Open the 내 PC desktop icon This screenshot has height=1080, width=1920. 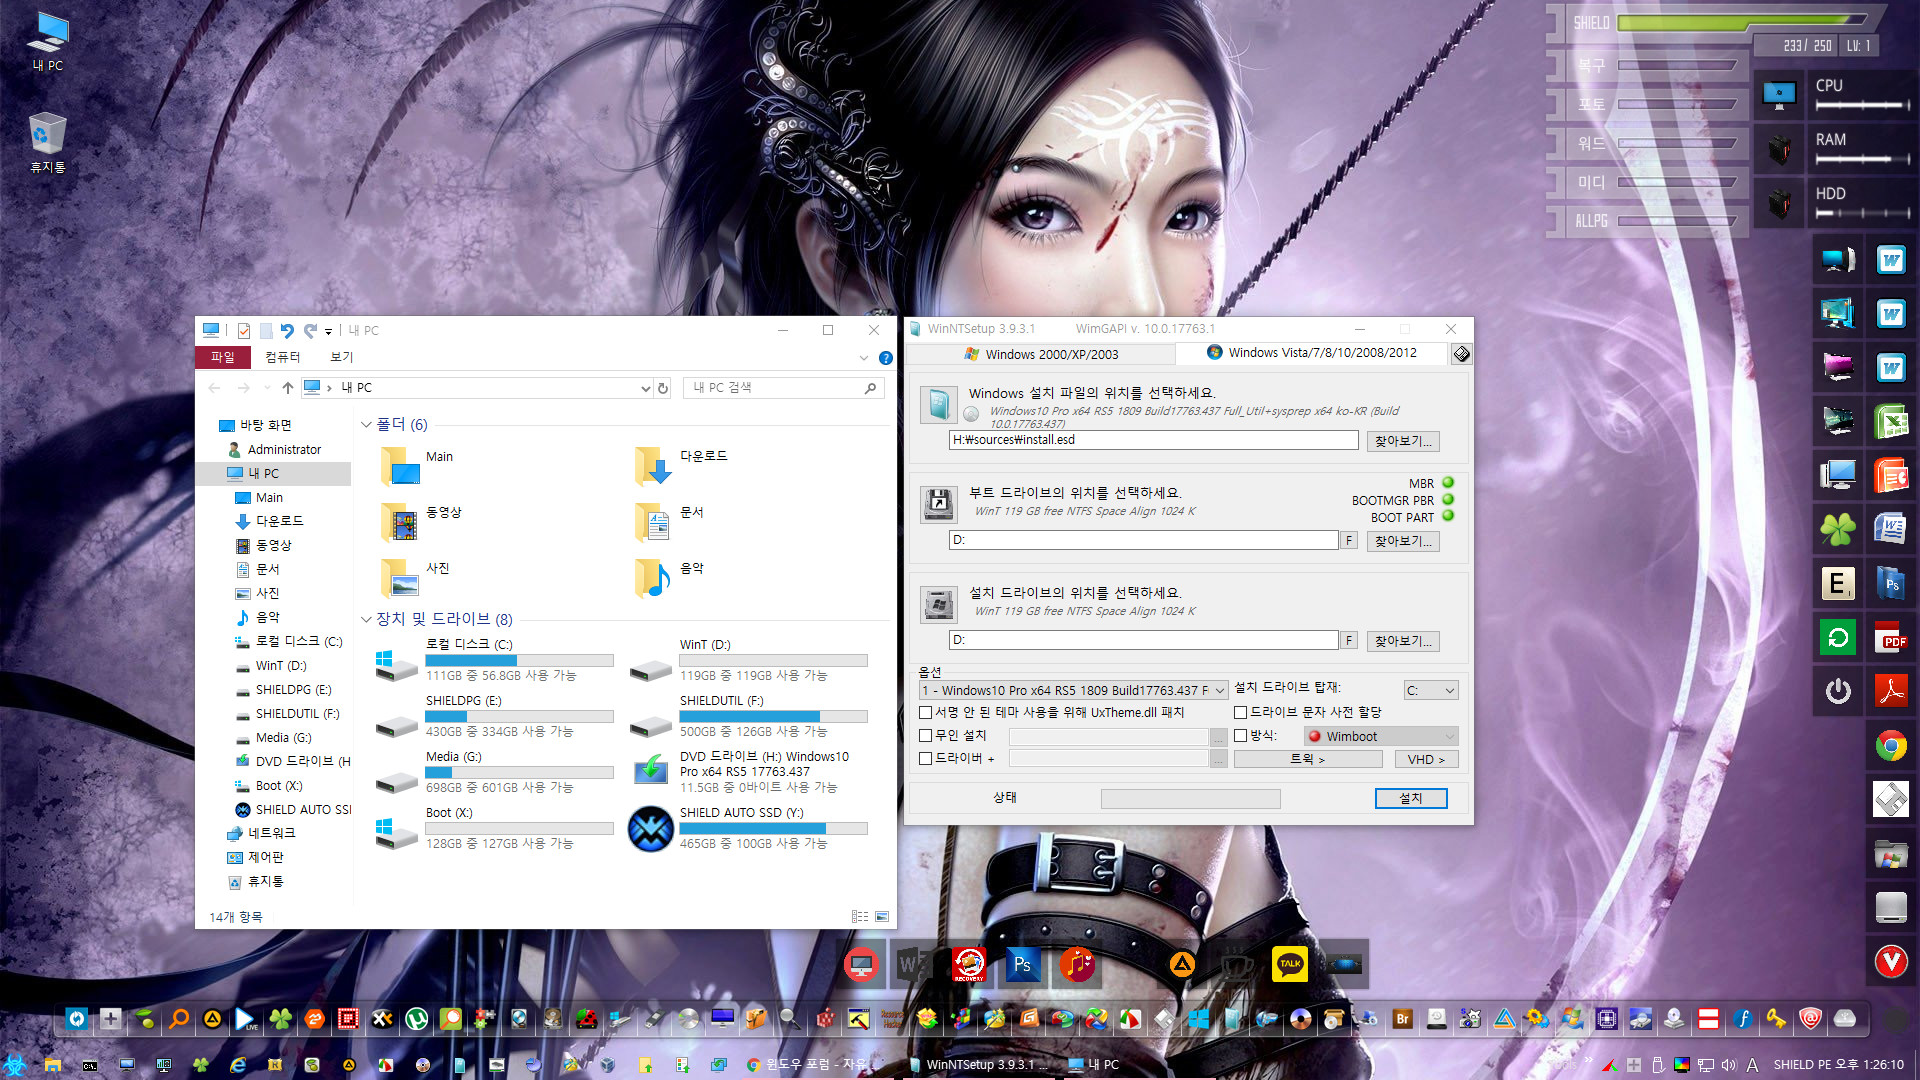[x=47, y=42]
